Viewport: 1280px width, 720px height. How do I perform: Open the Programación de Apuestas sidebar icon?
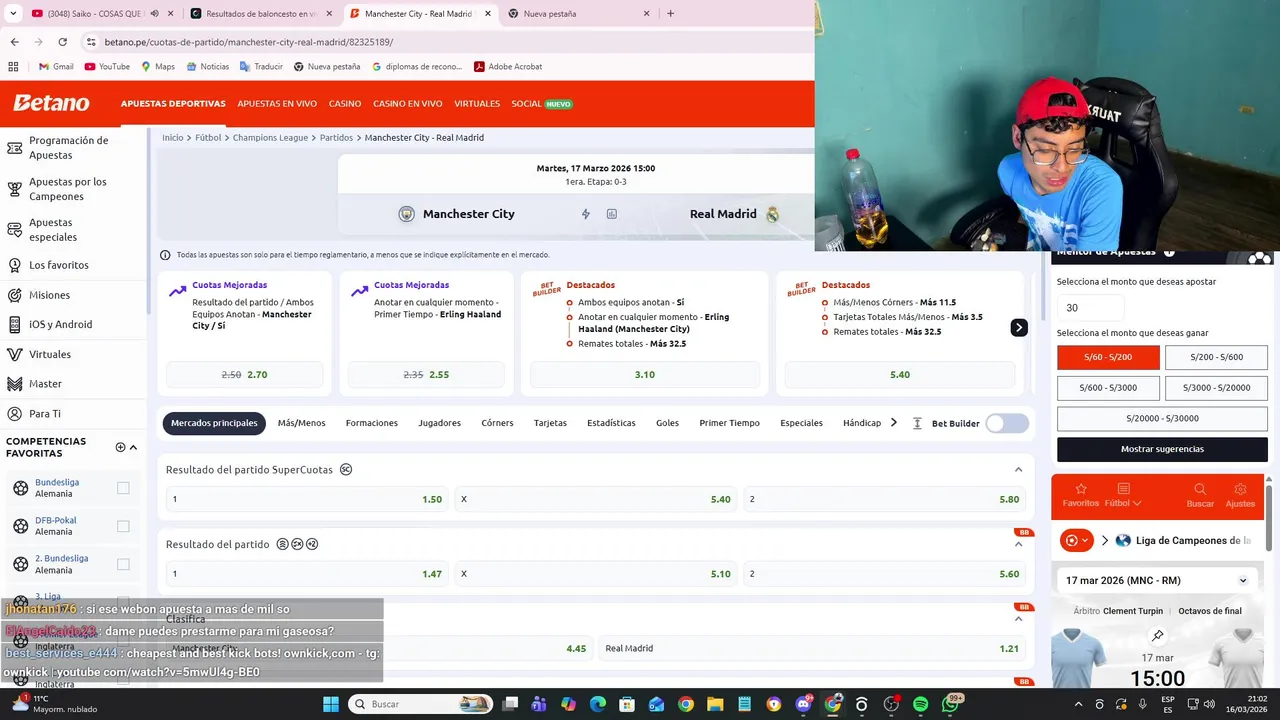click(14, 148)
